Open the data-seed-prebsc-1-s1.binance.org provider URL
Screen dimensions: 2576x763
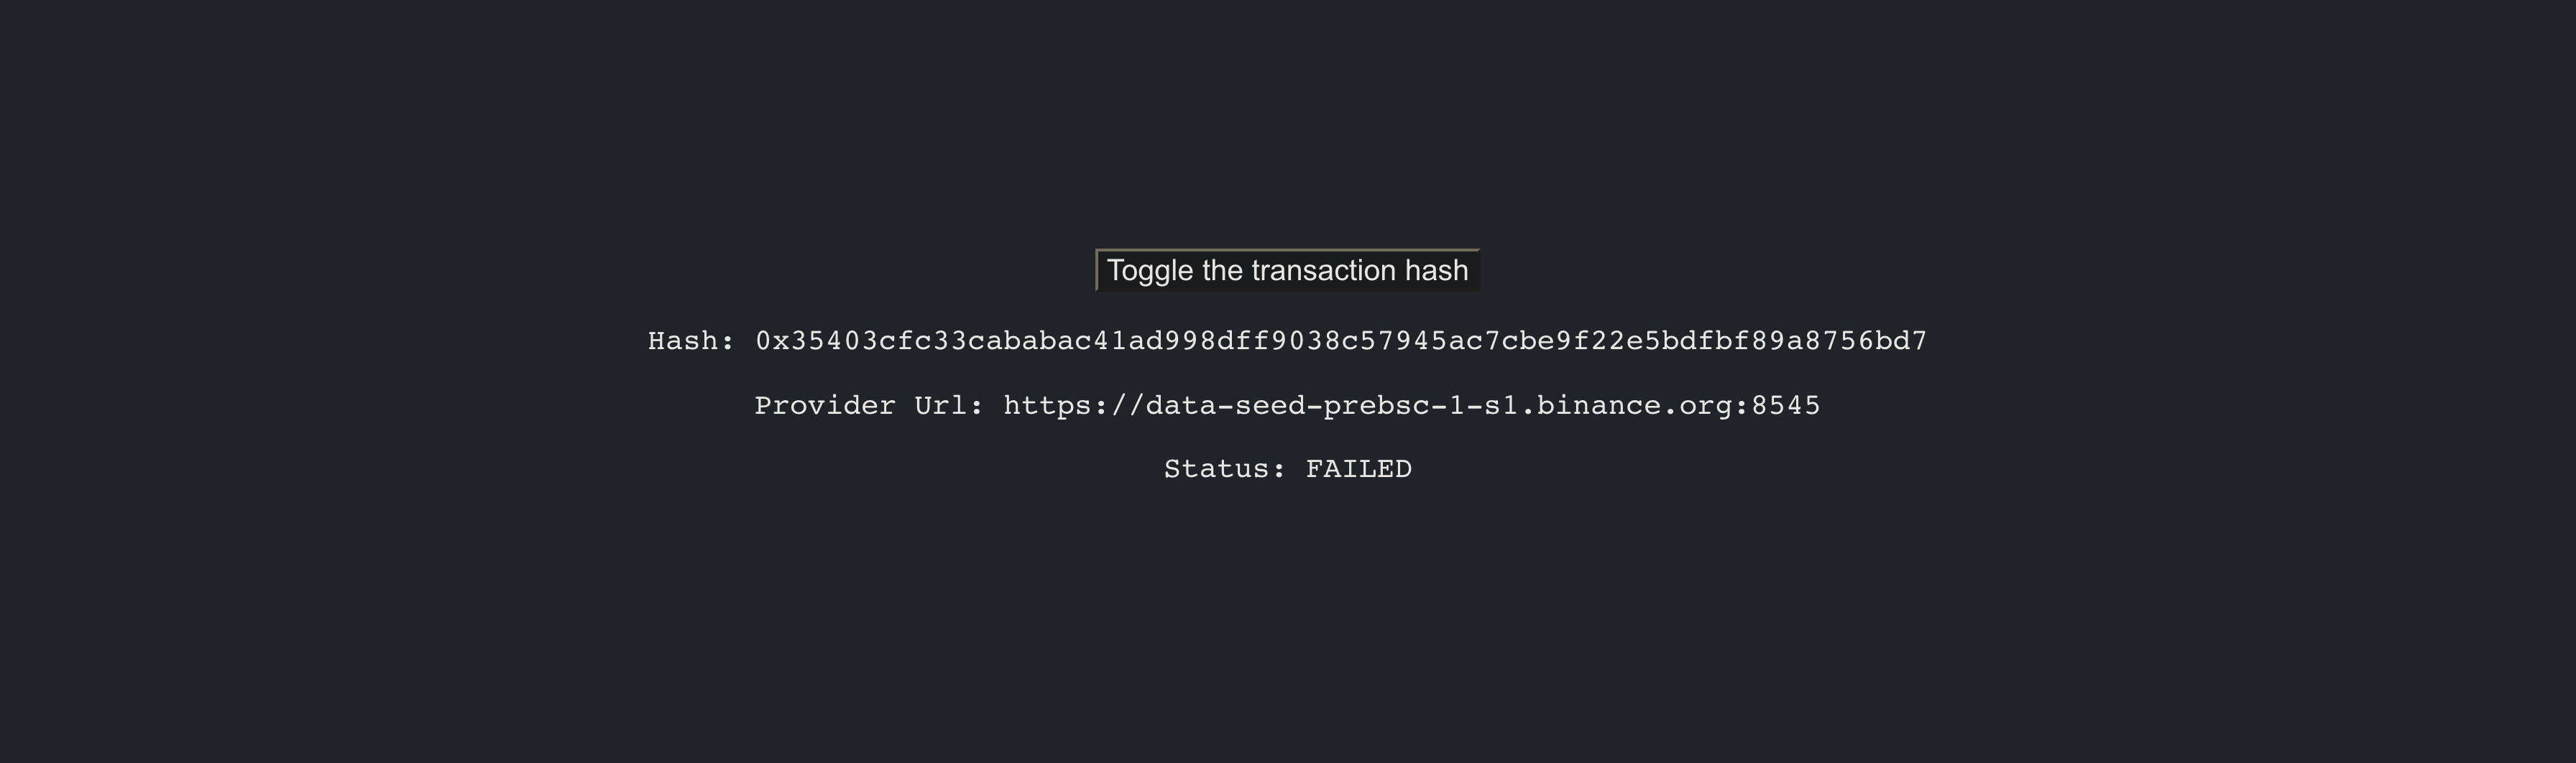point(1410,404)
